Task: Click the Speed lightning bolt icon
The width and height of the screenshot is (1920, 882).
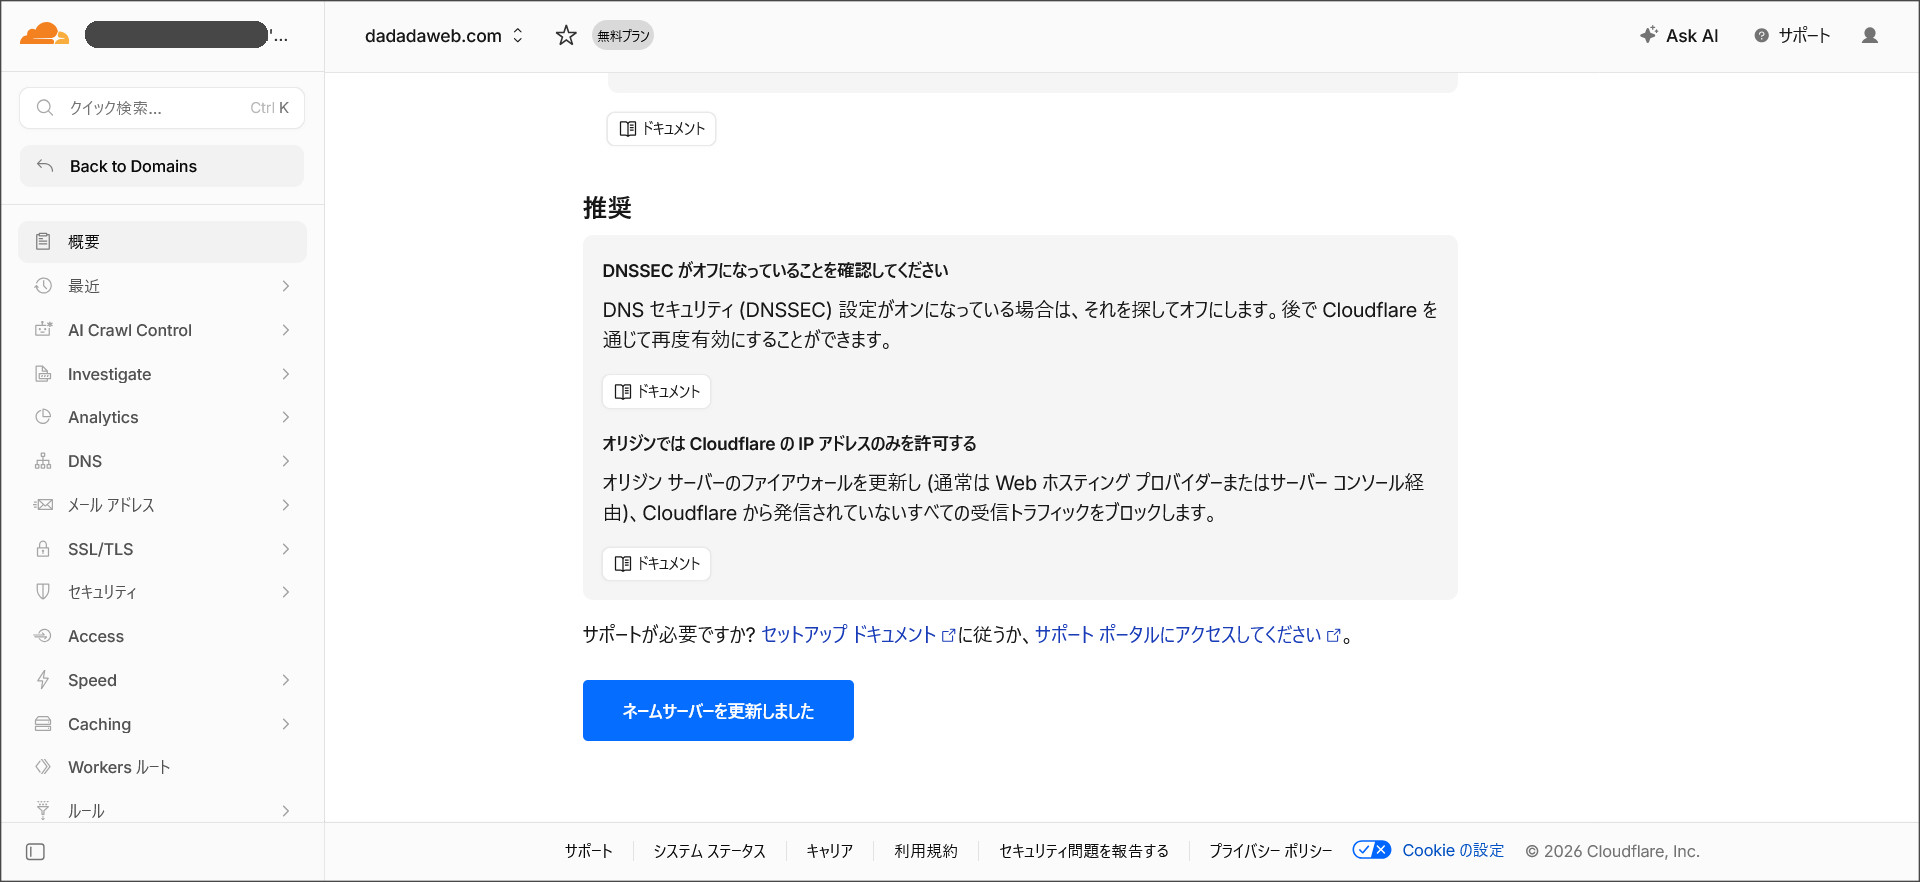Action: pyautogui.click(x=43, y=680)
